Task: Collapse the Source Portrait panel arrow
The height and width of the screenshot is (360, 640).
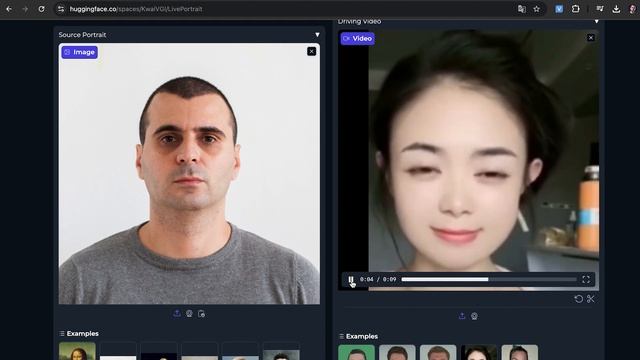Action: (317, 35)
